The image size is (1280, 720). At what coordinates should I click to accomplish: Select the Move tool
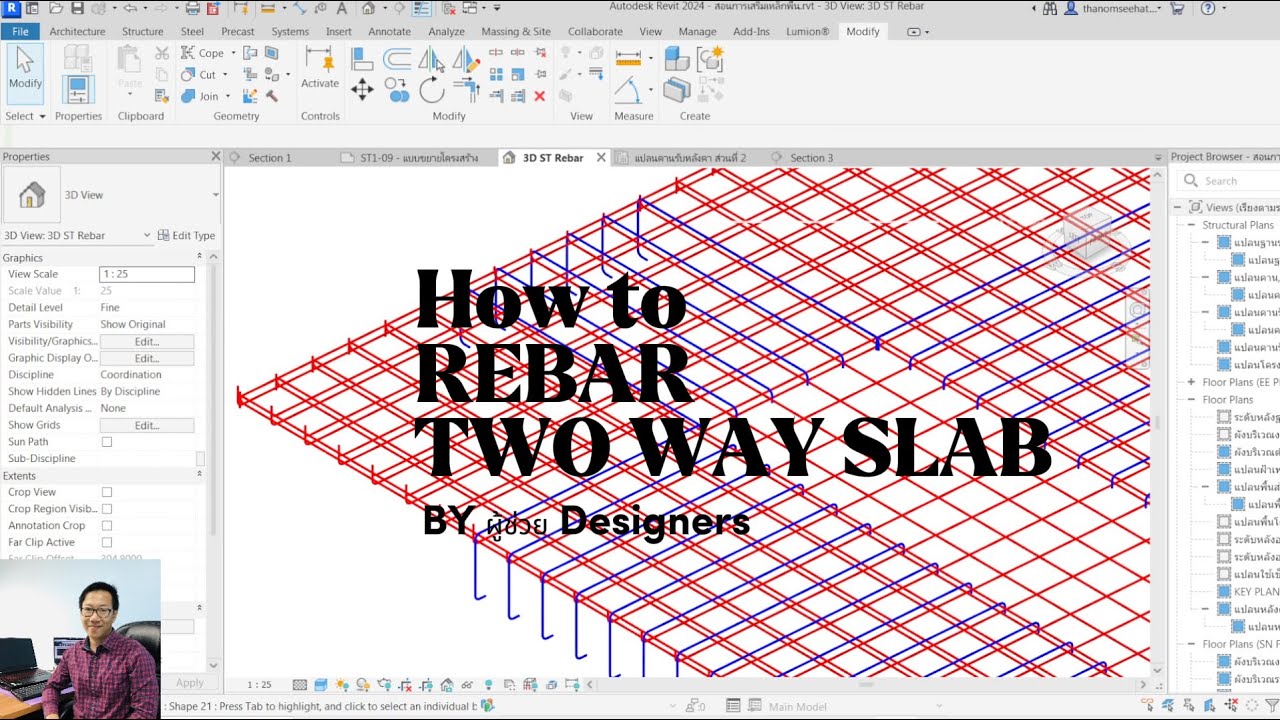(x=362, y=89)
